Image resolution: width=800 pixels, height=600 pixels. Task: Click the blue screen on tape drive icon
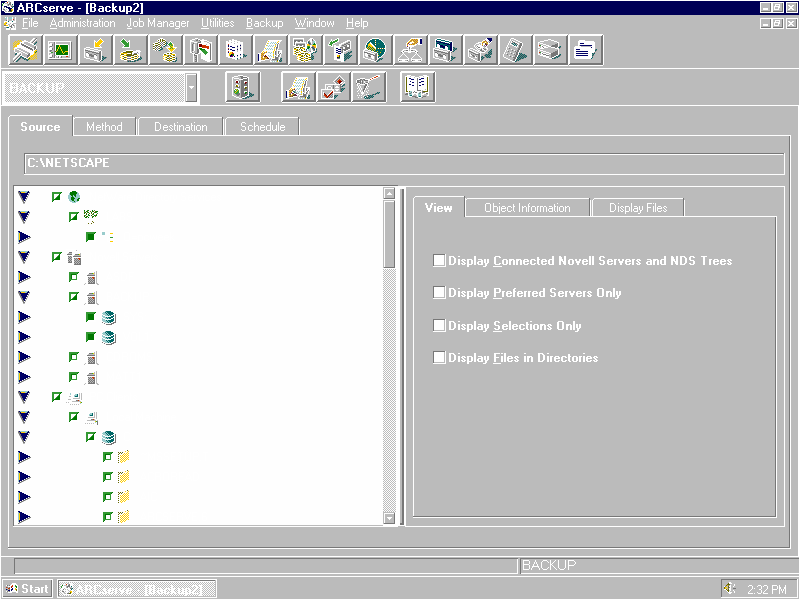coord(445,50)
